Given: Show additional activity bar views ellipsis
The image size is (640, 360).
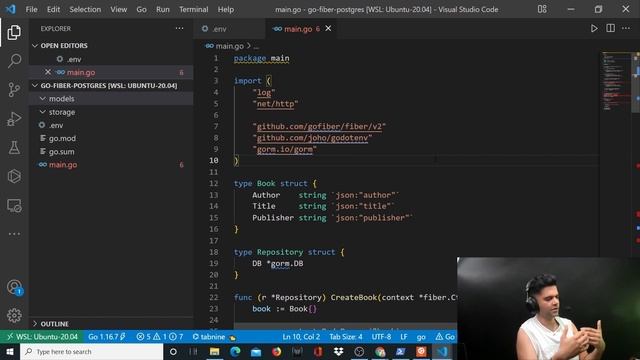Looking at the screenshot, I should pyautogui.click(x=14, y=234).
